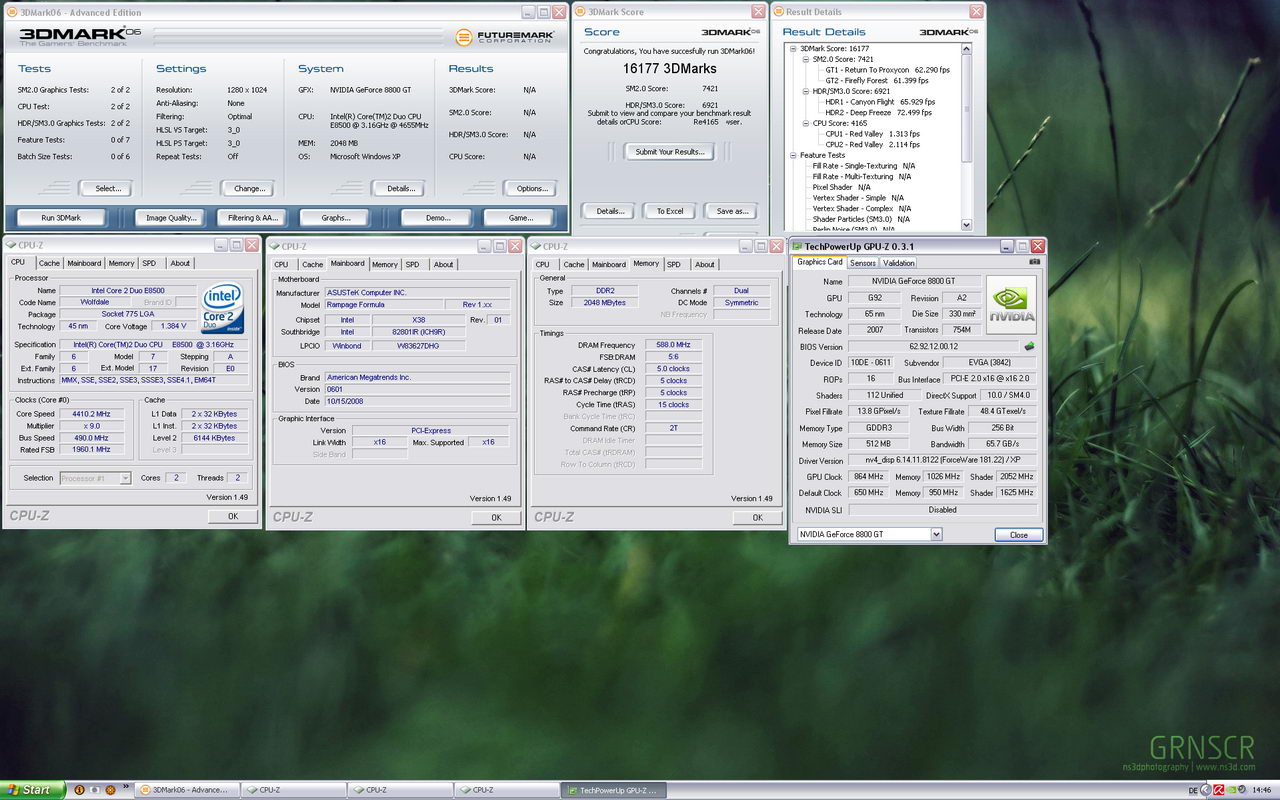Click Submit Your Results button
Image resolution: width=1280 pixels, height=800 pixels.
669,152
